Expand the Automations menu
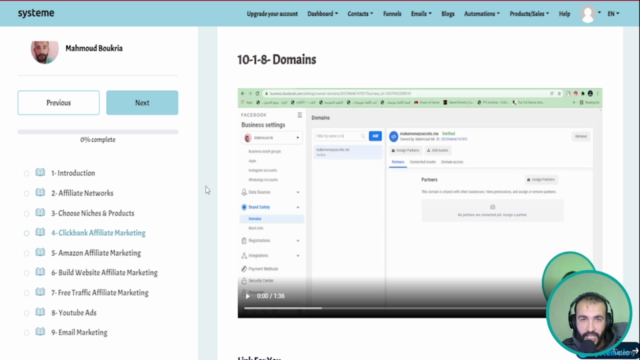 482,14
